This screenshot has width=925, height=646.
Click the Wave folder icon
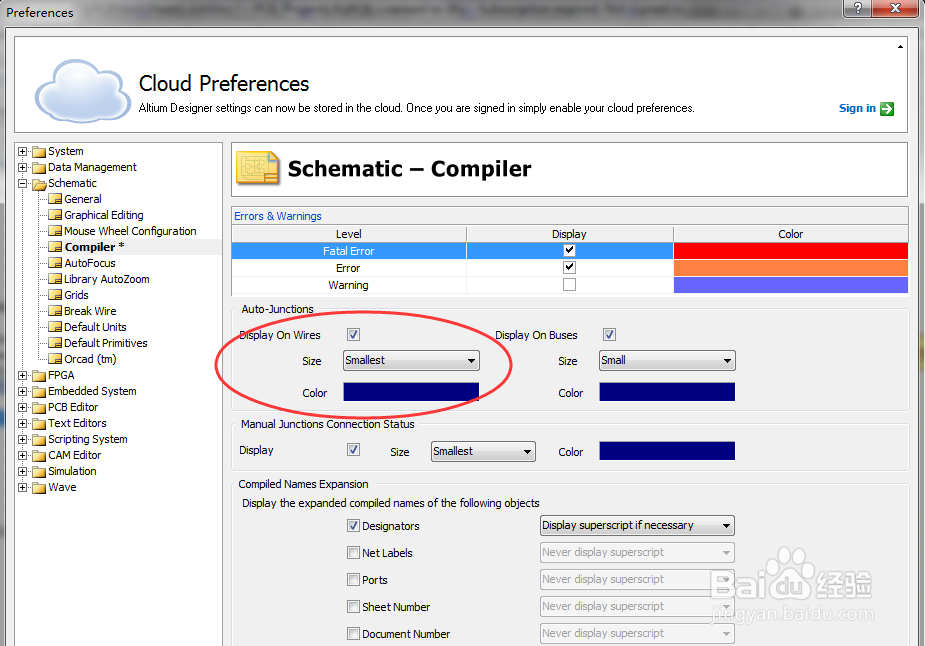point(39,487)
